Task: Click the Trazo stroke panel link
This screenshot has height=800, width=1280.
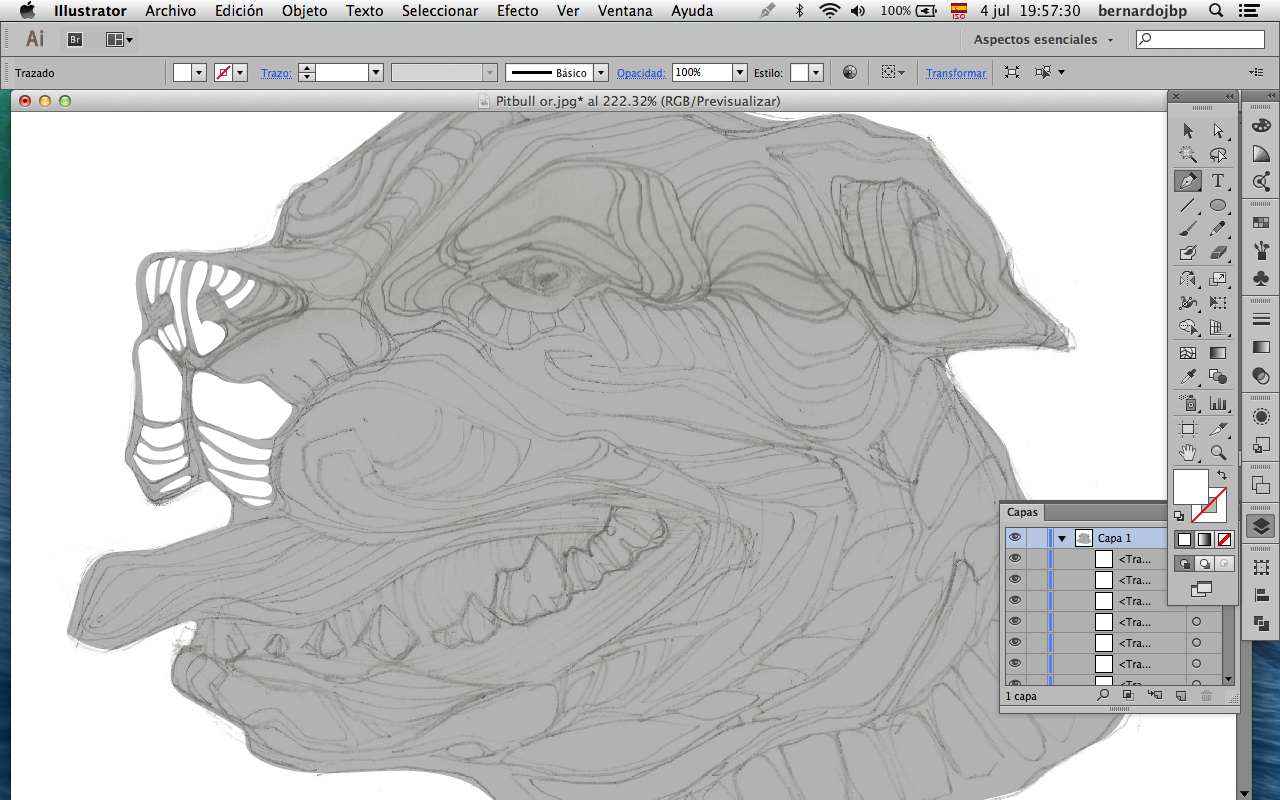Action: click(276, 73)
